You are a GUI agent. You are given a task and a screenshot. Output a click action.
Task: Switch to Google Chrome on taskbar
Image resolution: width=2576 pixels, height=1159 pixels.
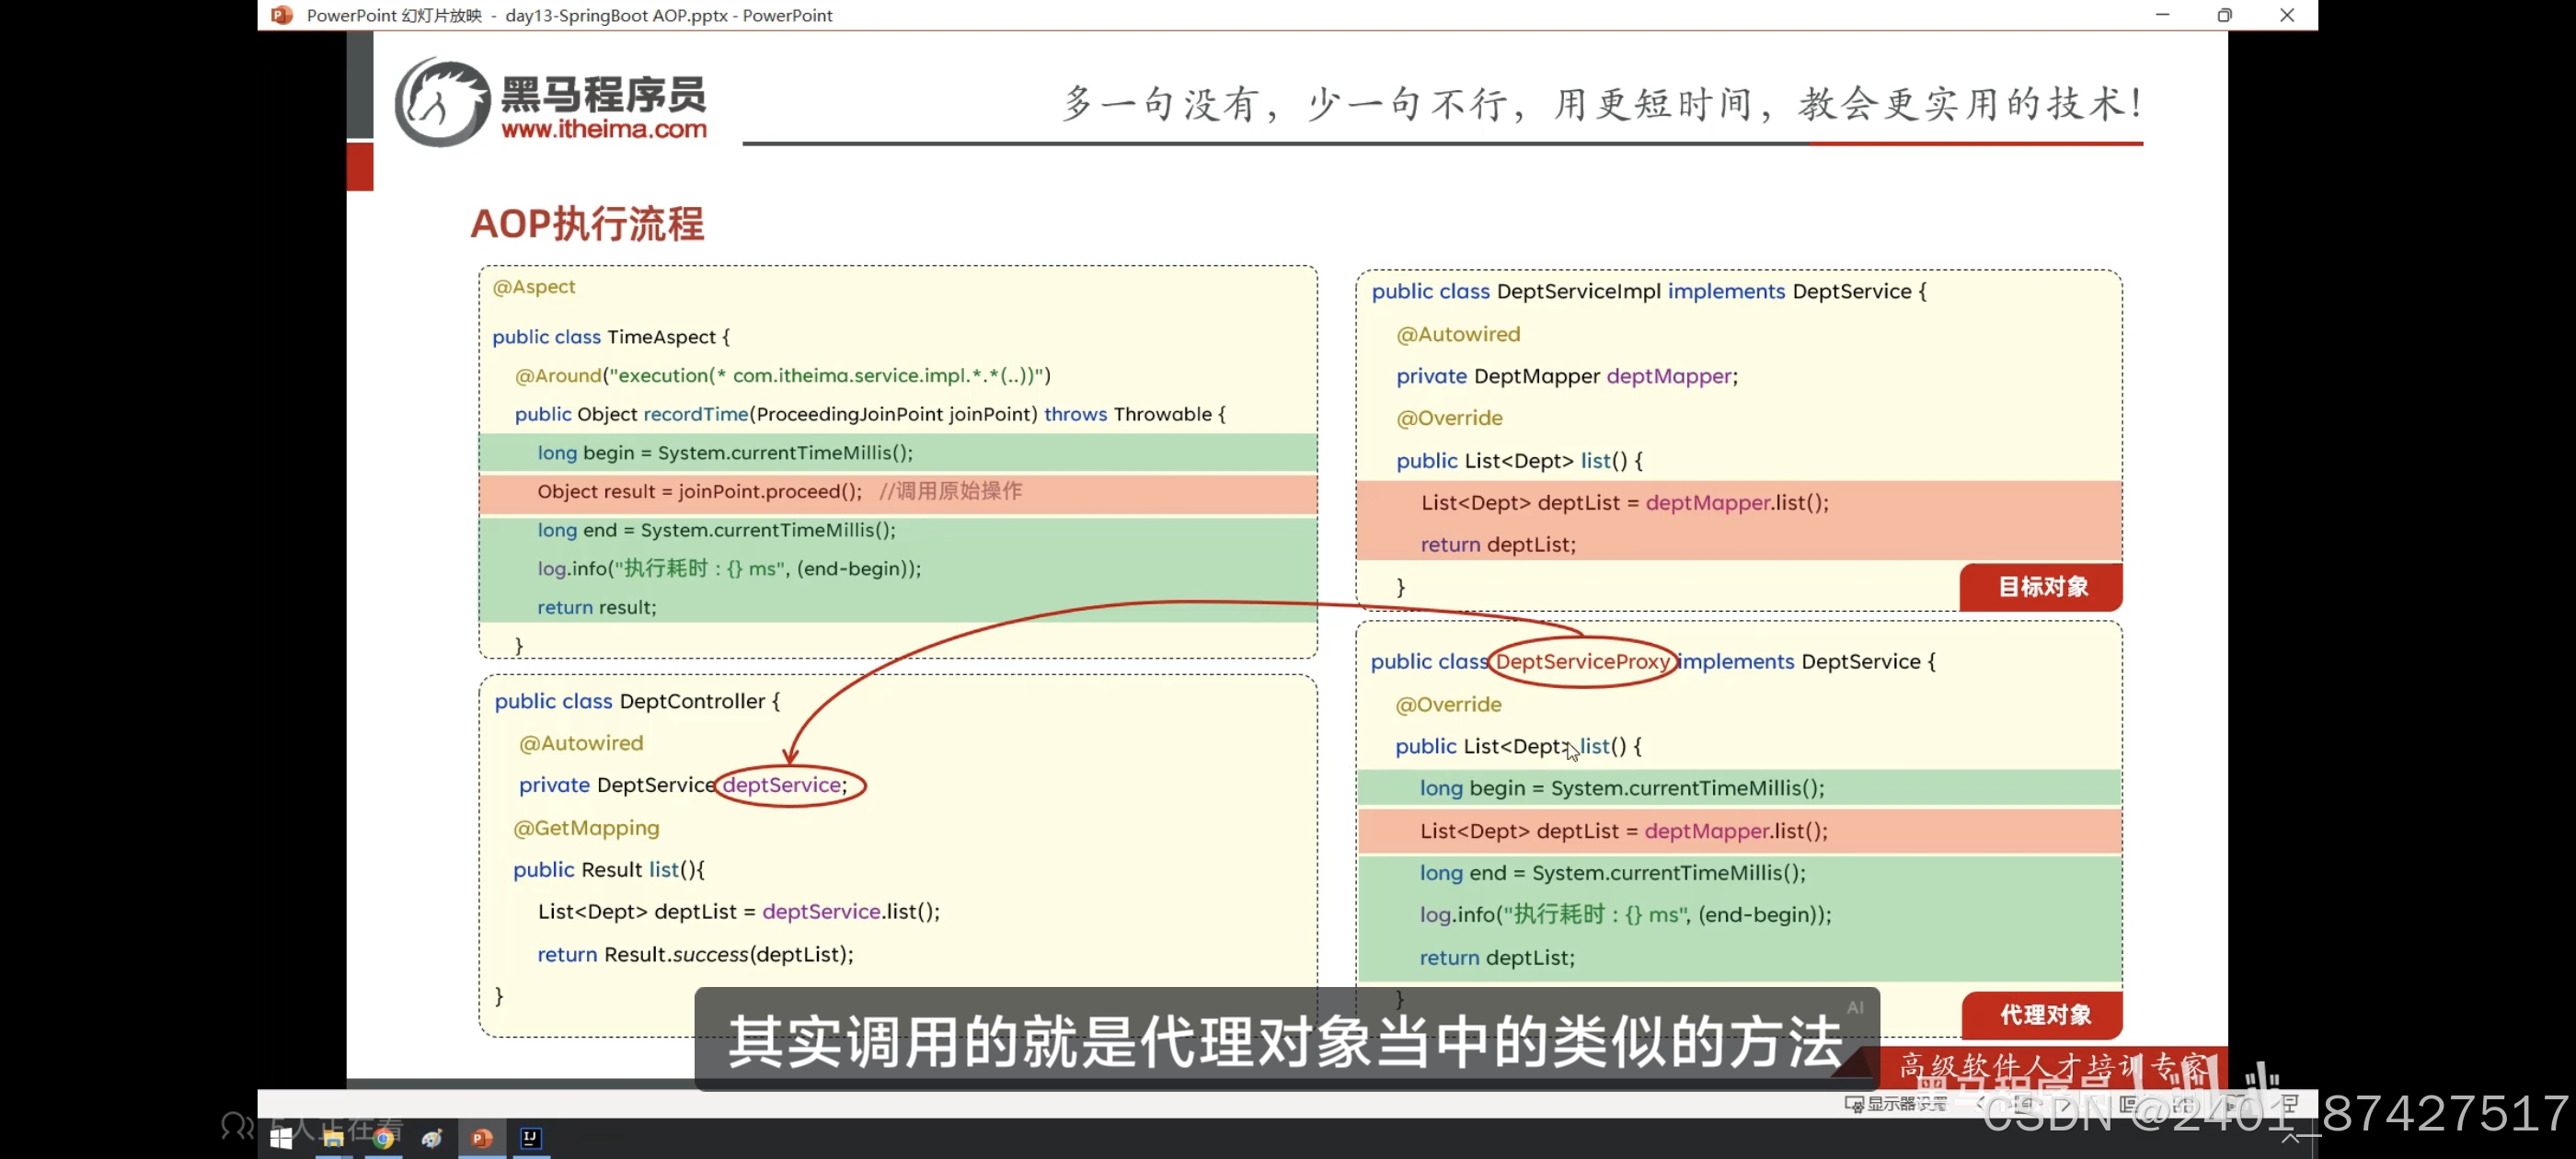pos(383,1138)
